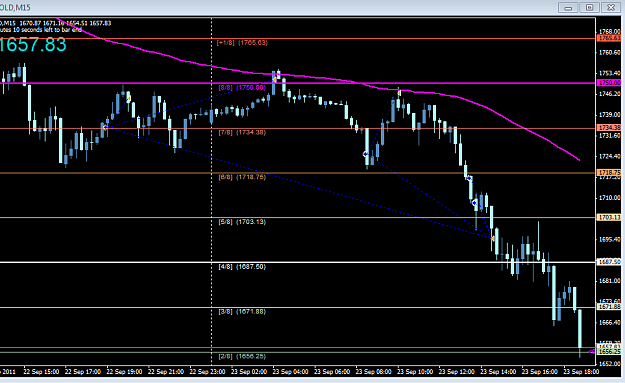Click the OHLC values 1670.87 1671.10 1654.51 1657.83
Screen dimensions: 625x383
tap(65, 23)
